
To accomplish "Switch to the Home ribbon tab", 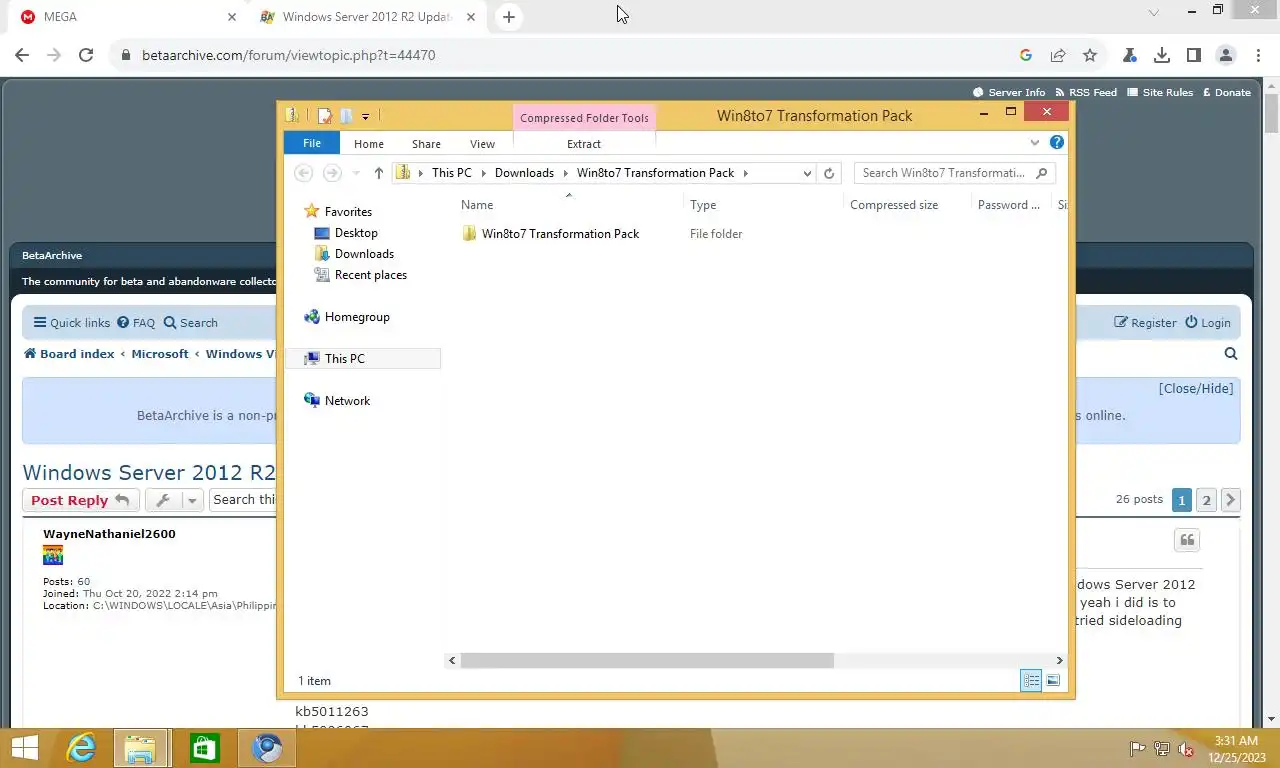I will click(369, 144).
